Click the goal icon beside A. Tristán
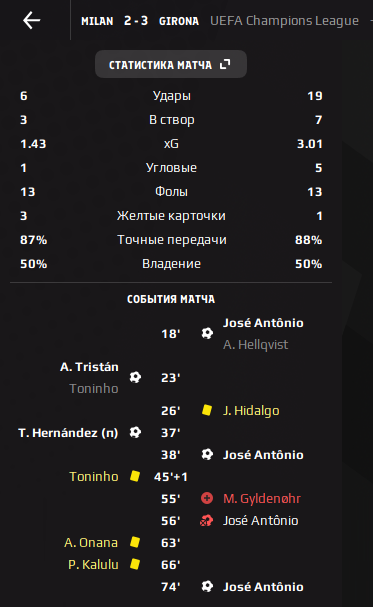Screen dimensions: 373x607 point(135,377)
